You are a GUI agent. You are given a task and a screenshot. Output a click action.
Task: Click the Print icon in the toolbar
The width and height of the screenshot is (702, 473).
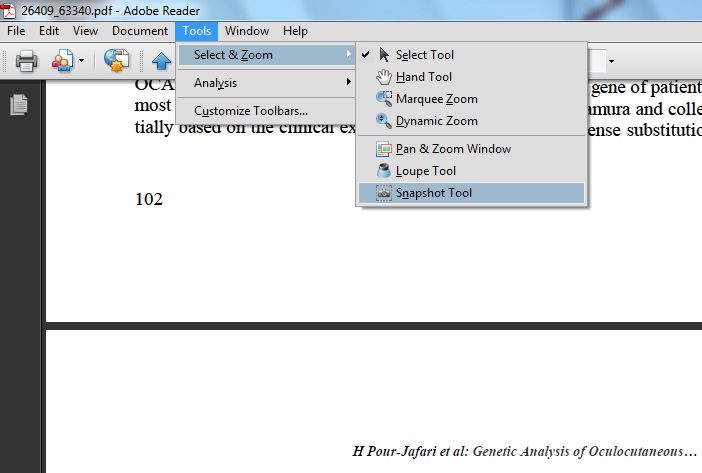point(26,62)
